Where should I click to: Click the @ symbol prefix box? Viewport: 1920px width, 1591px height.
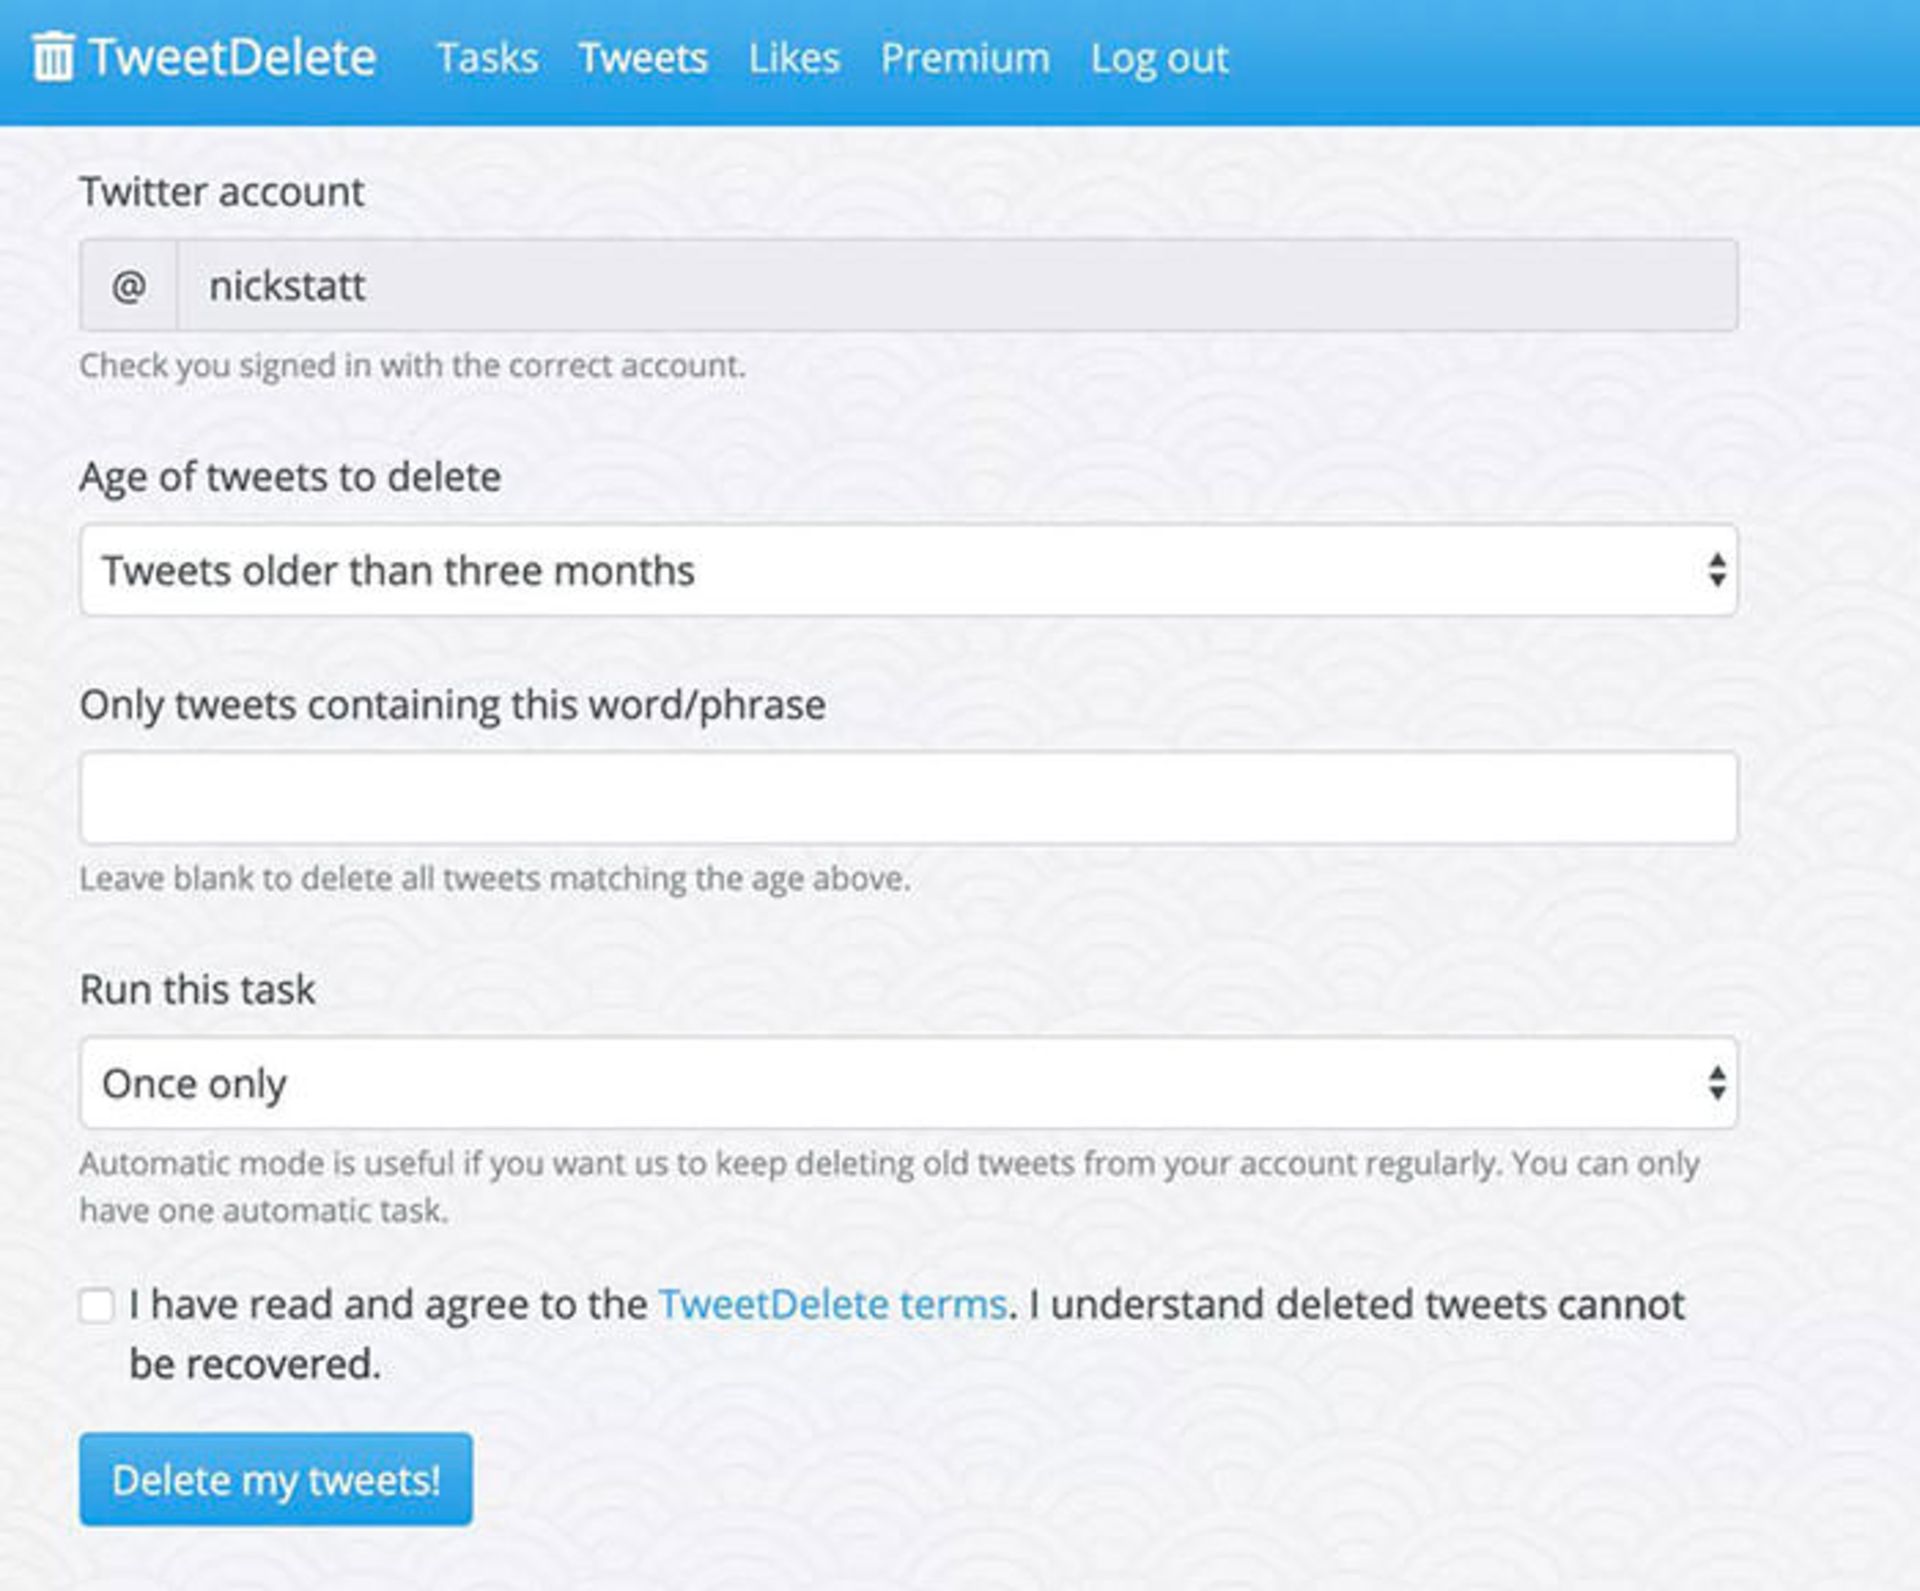pos(129,286)
